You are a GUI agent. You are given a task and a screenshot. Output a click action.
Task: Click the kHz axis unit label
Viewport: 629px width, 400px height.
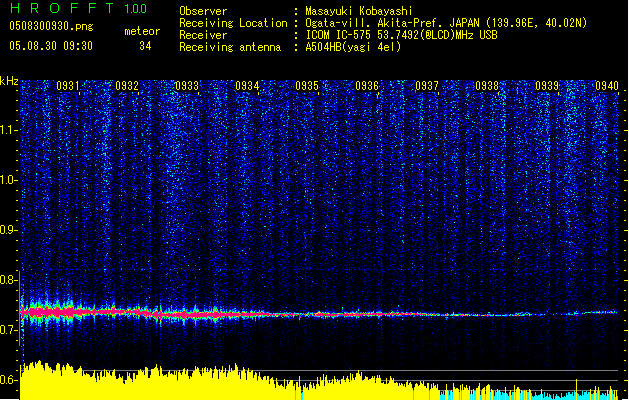pos(10,80)
